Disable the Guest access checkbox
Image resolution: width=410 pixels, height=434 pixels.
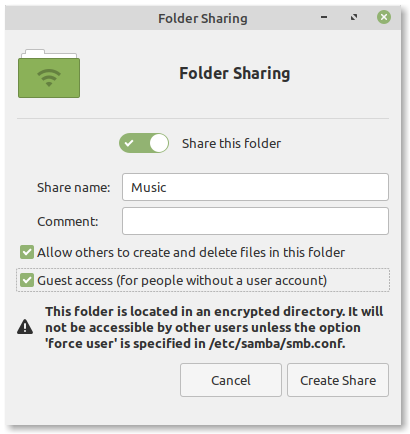(x=27, y=280)
